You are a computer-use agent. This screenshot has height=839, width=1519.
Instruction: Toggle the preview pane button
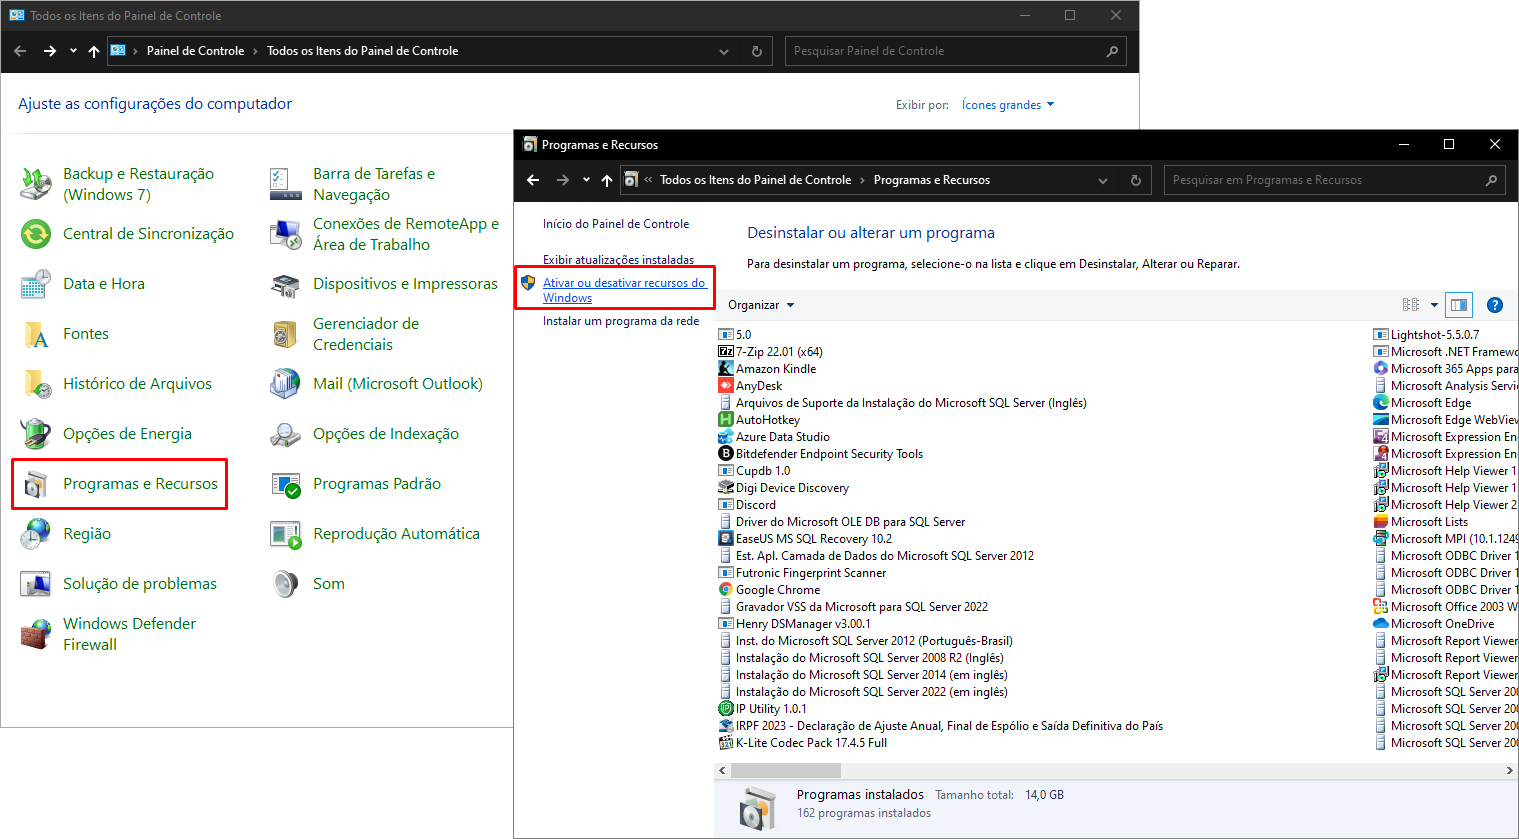tap(1459, 305)
